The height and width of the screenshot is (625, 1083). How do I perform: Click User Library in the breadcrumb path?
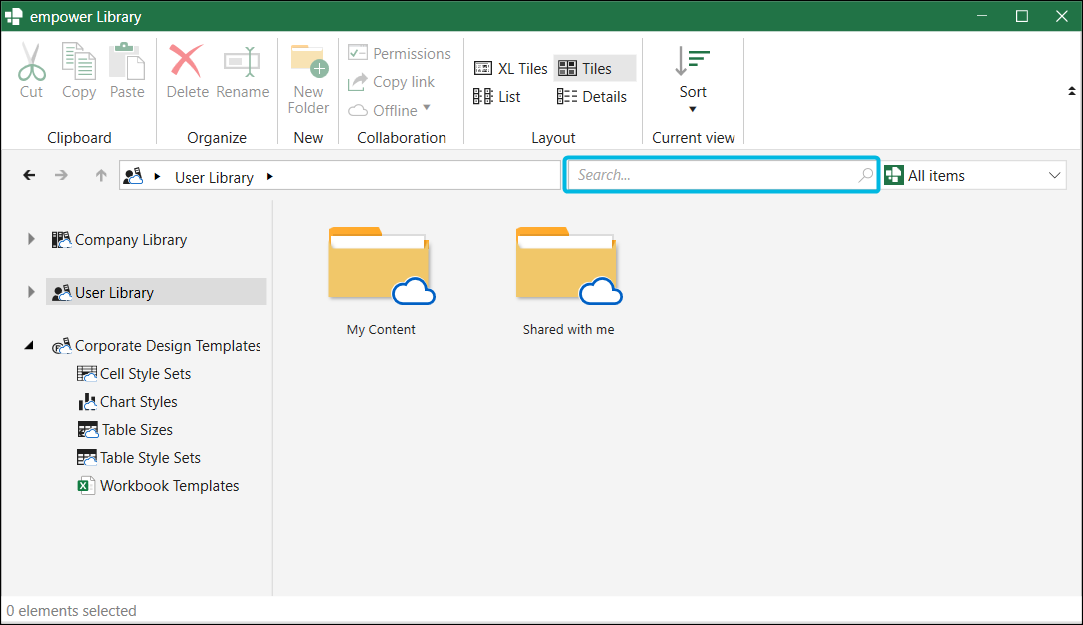click(214, 177)
